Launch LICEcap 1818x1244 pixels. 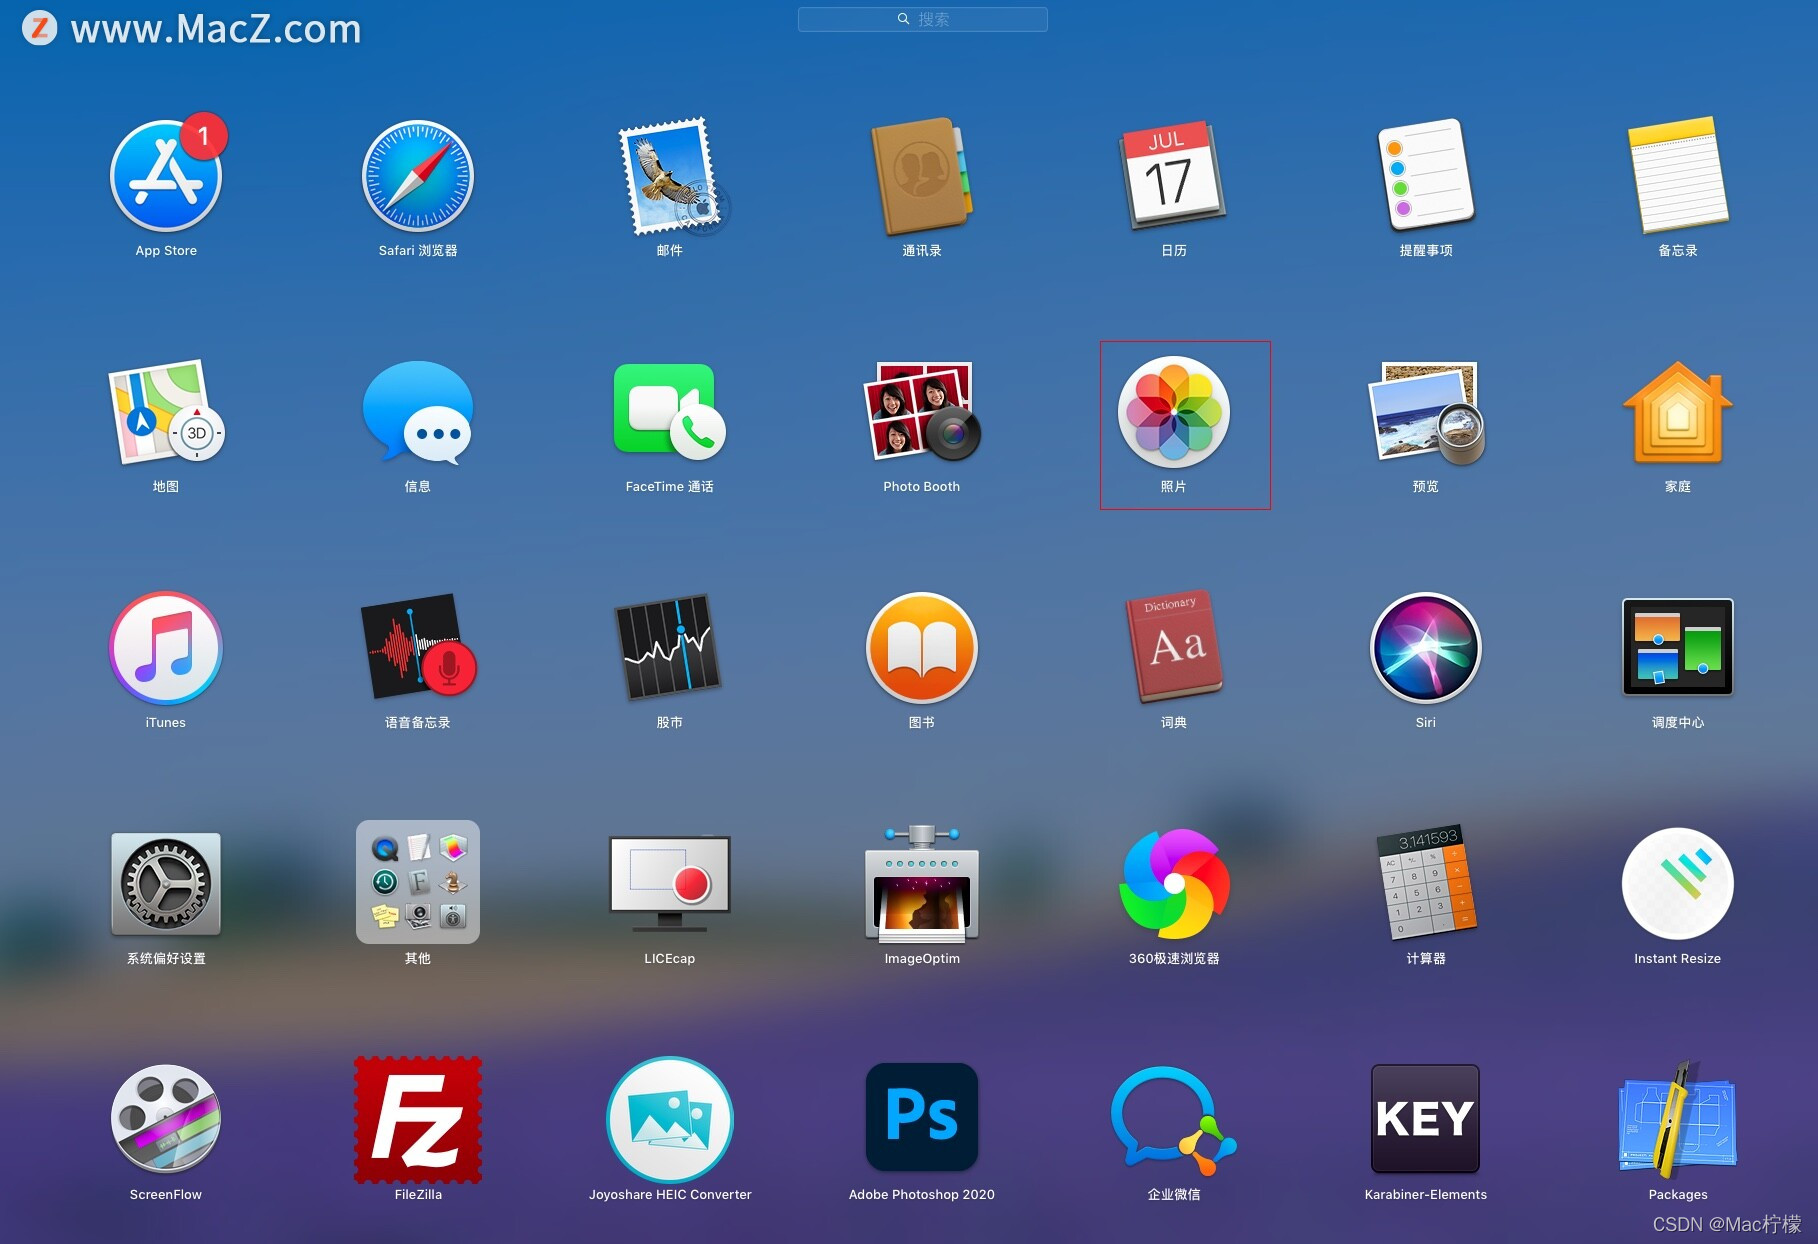coord(670,884)
